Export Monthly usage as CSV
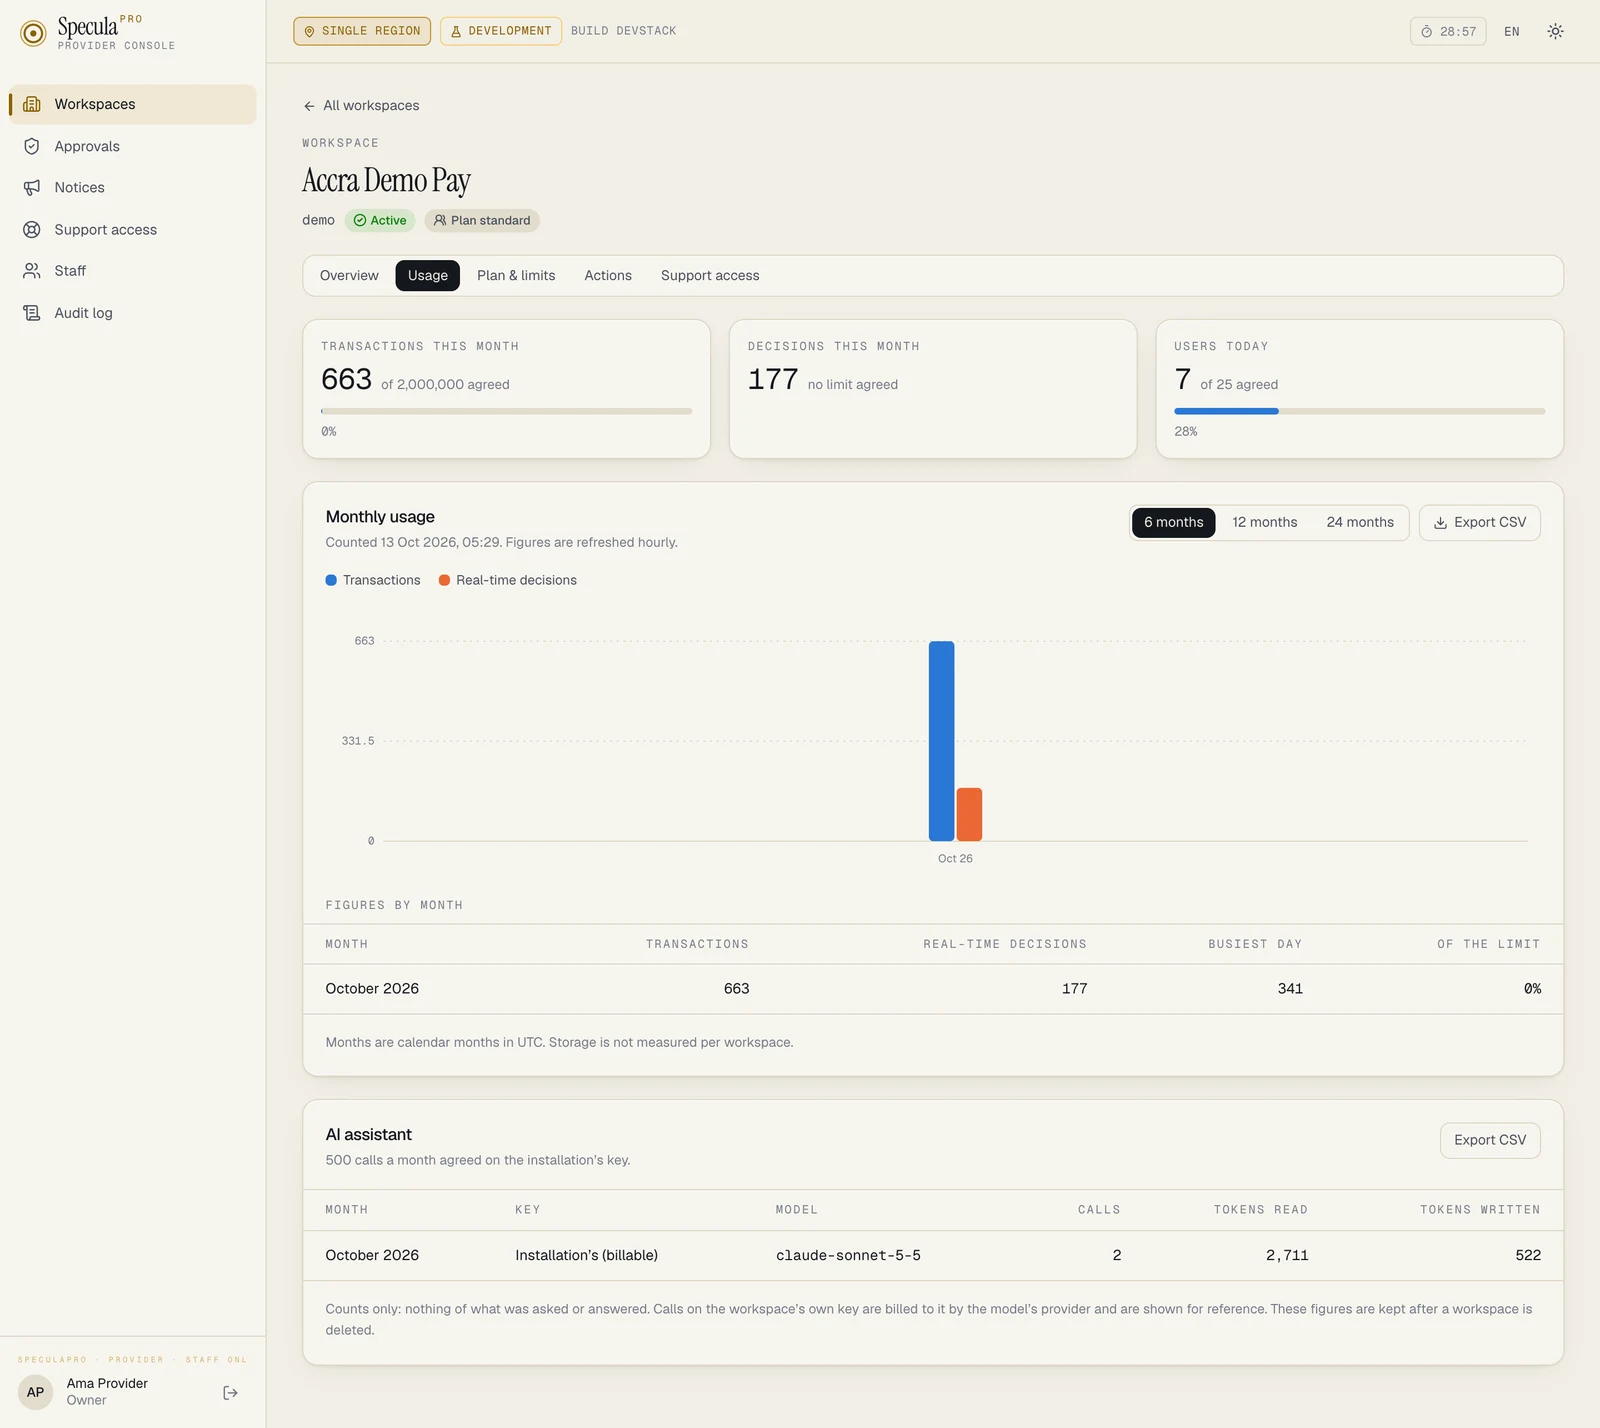 point(1479,522)
